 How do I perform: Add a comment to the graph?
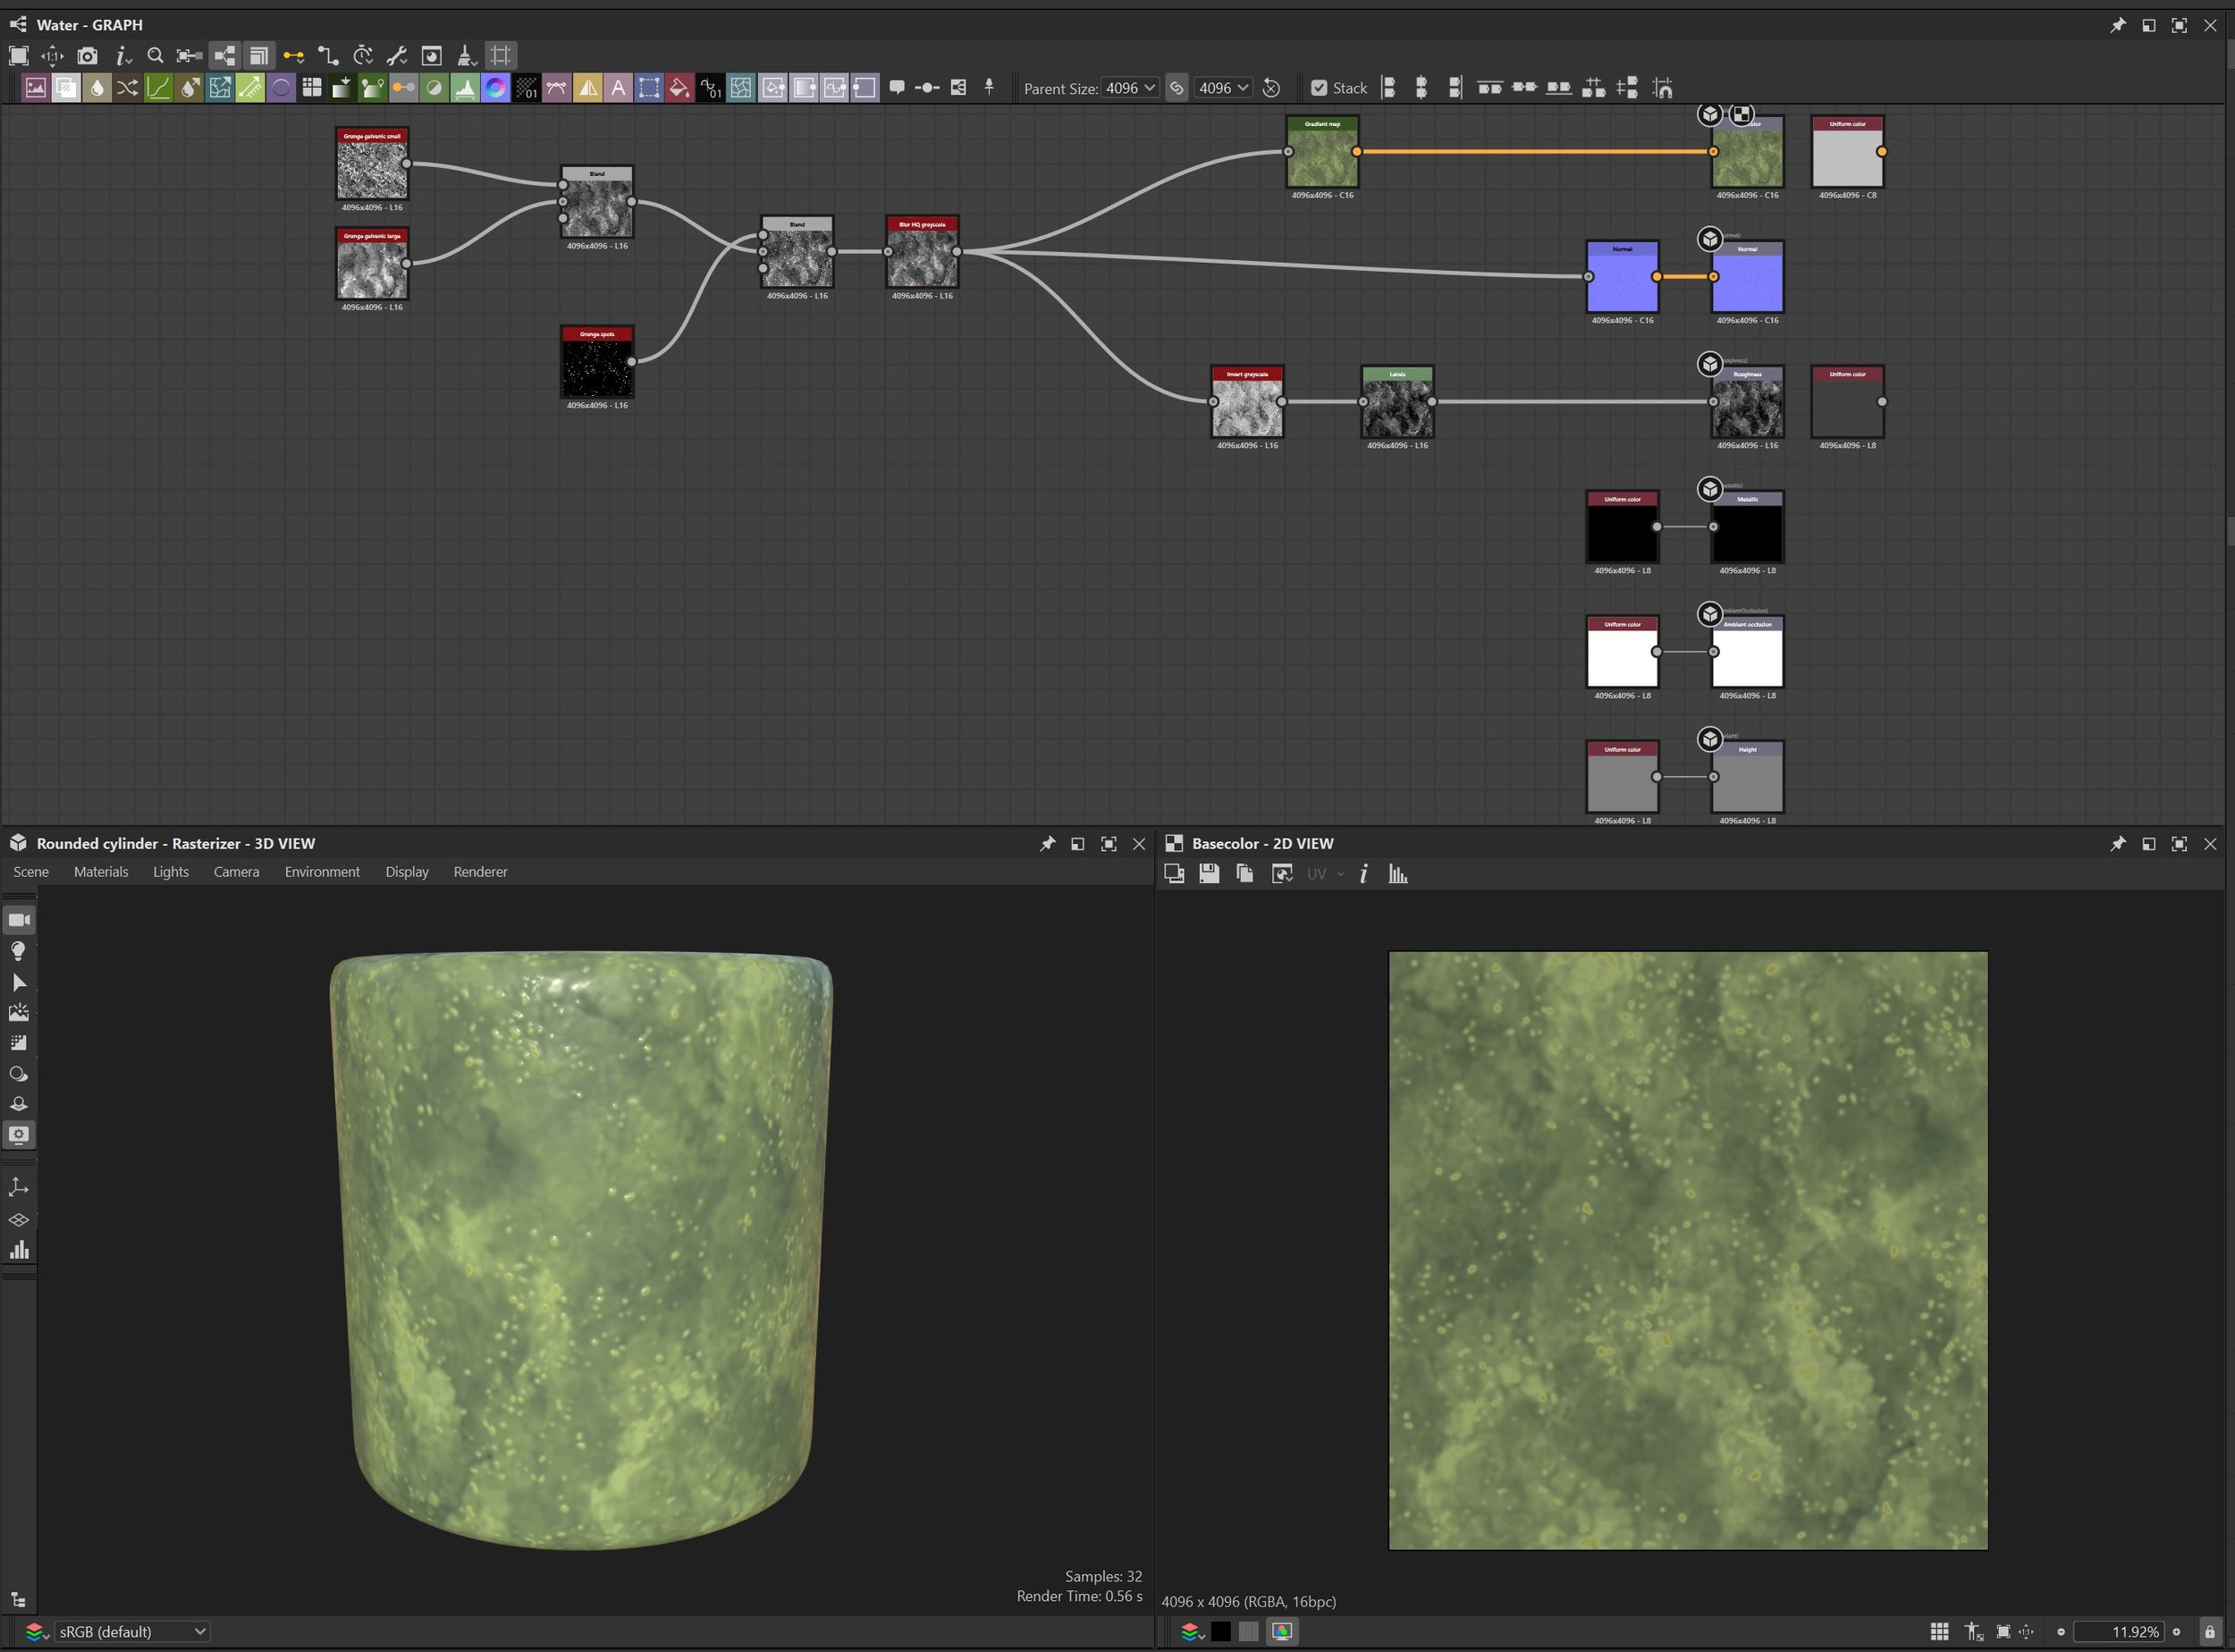tap(897, 88)
